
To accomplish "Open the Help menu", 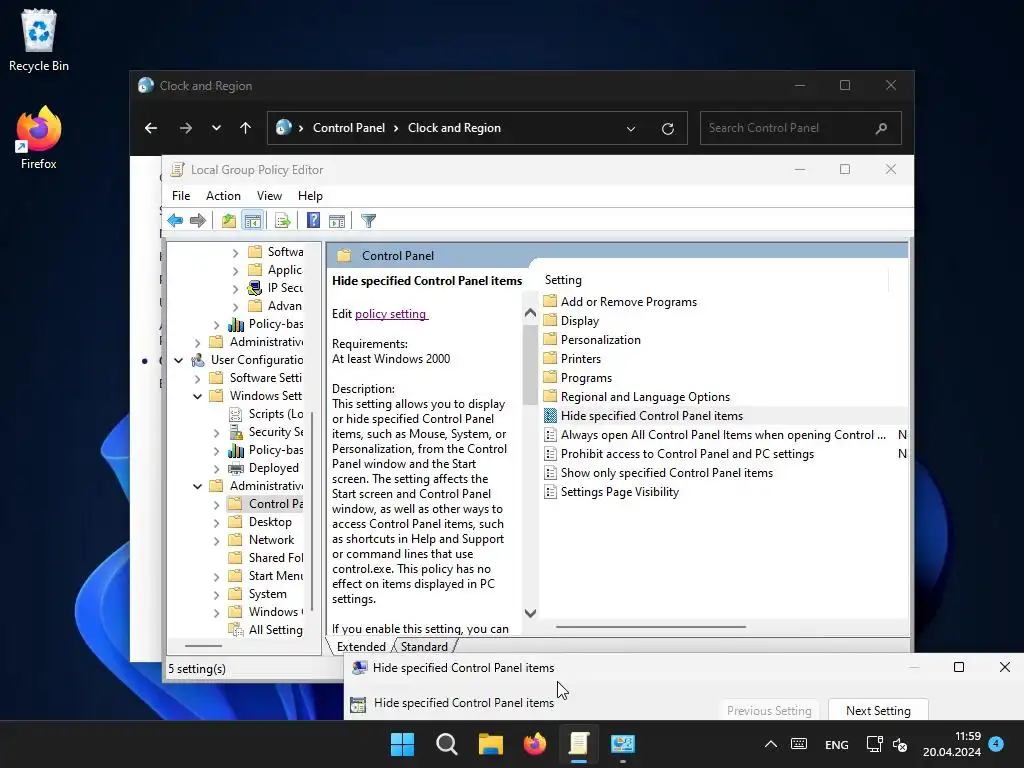I will pyautogui.click(x=310, y=196).
